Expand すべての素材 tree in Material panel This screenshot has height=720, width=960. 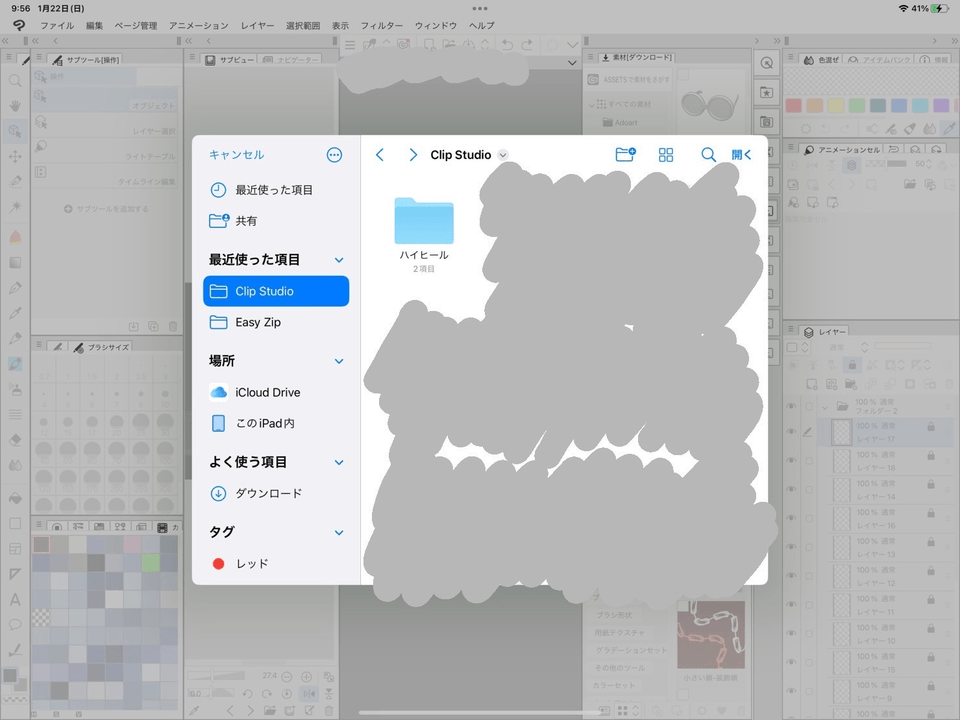(592, 104)
